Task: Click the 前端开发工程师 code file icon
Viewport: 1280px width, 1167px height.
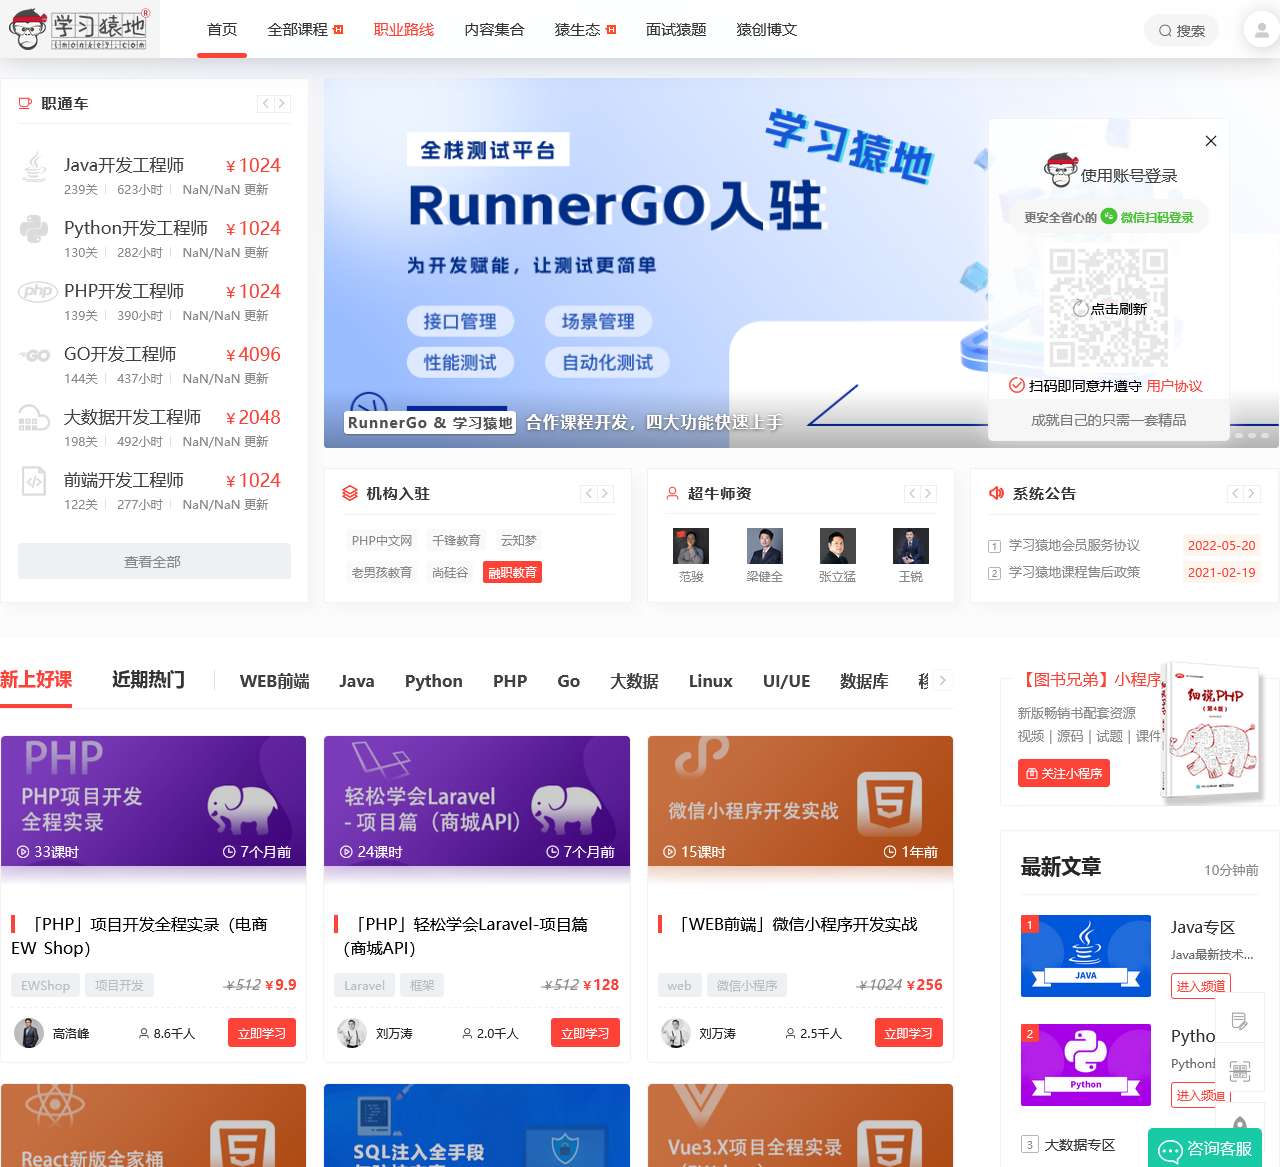Action: 34,481
